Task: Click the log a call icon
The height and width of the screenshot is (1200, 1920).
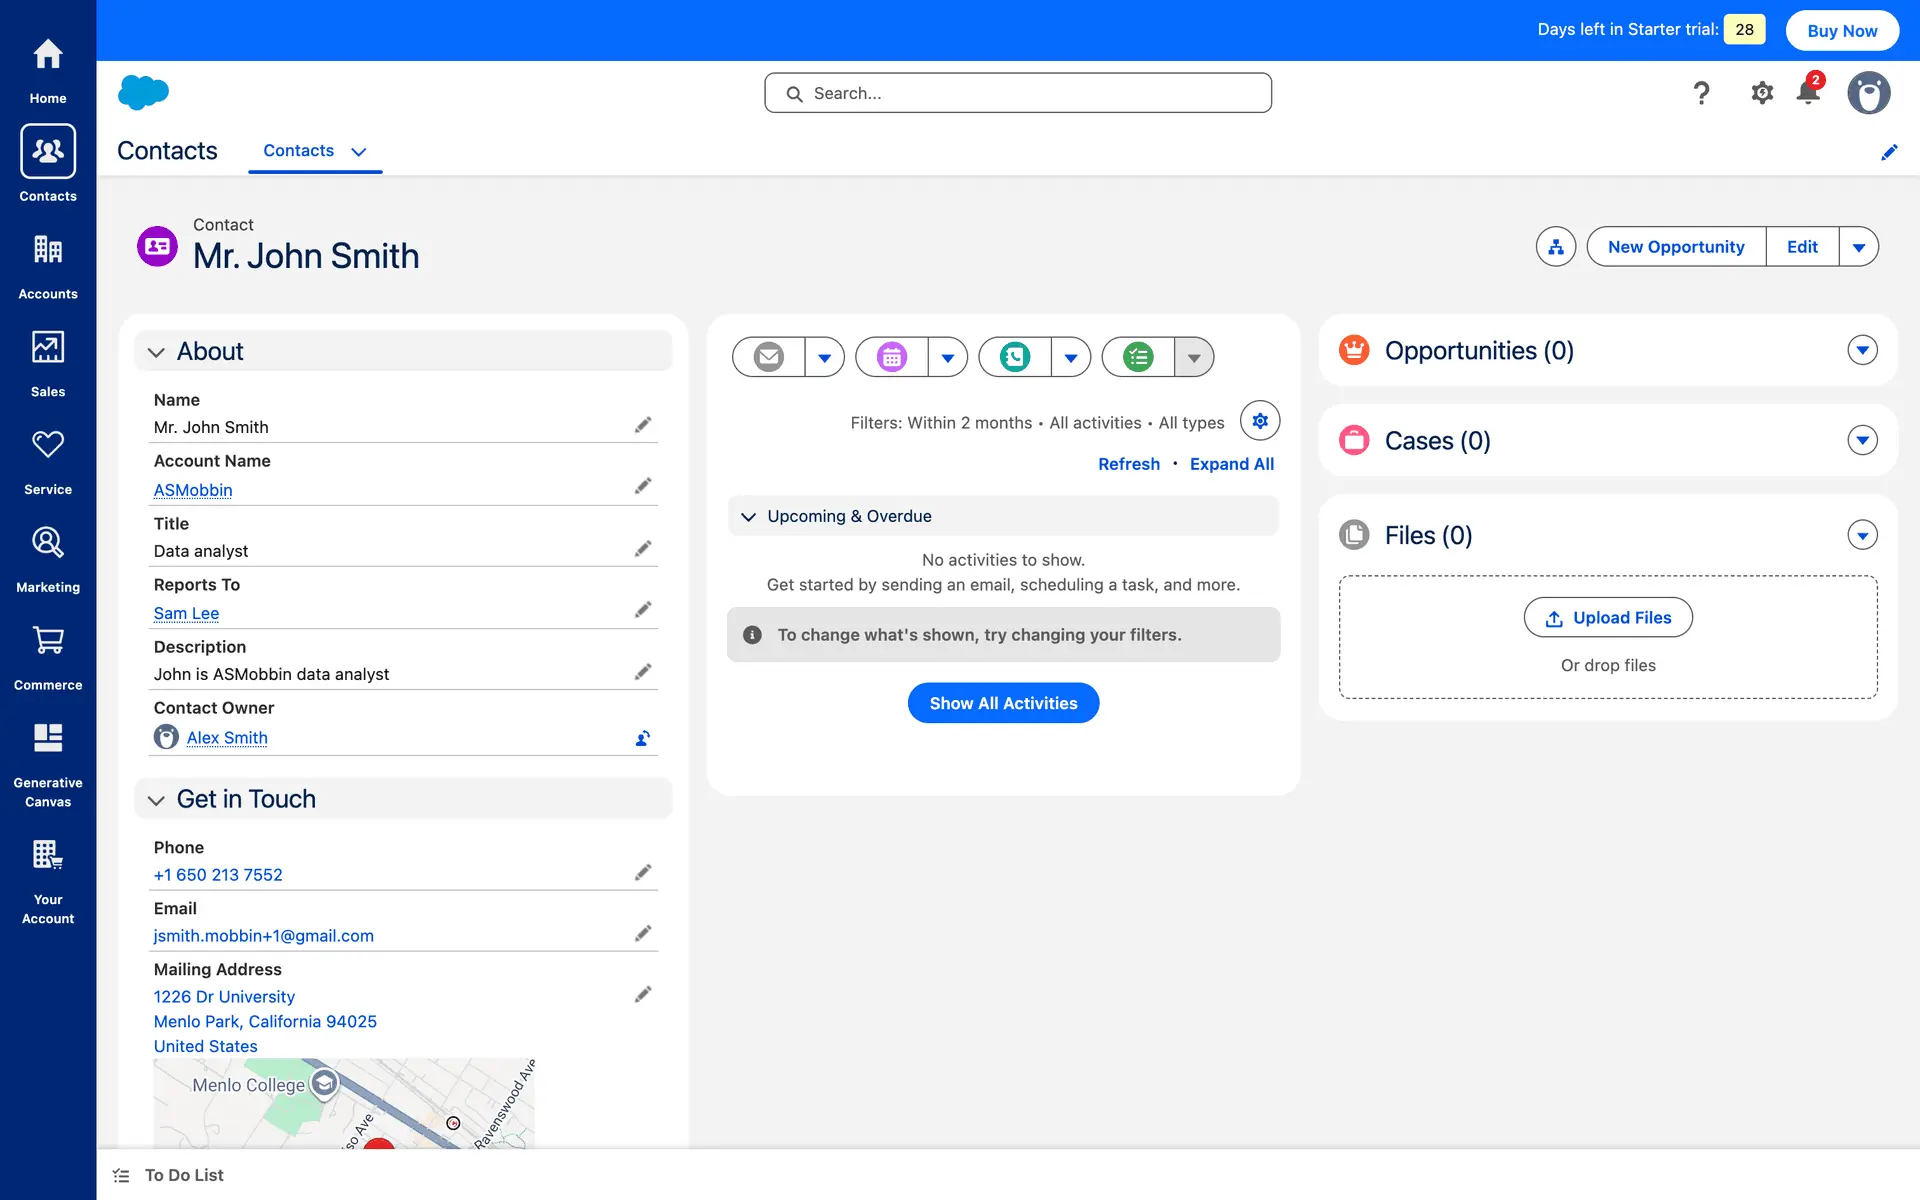Action: [x=1015, y=357]
